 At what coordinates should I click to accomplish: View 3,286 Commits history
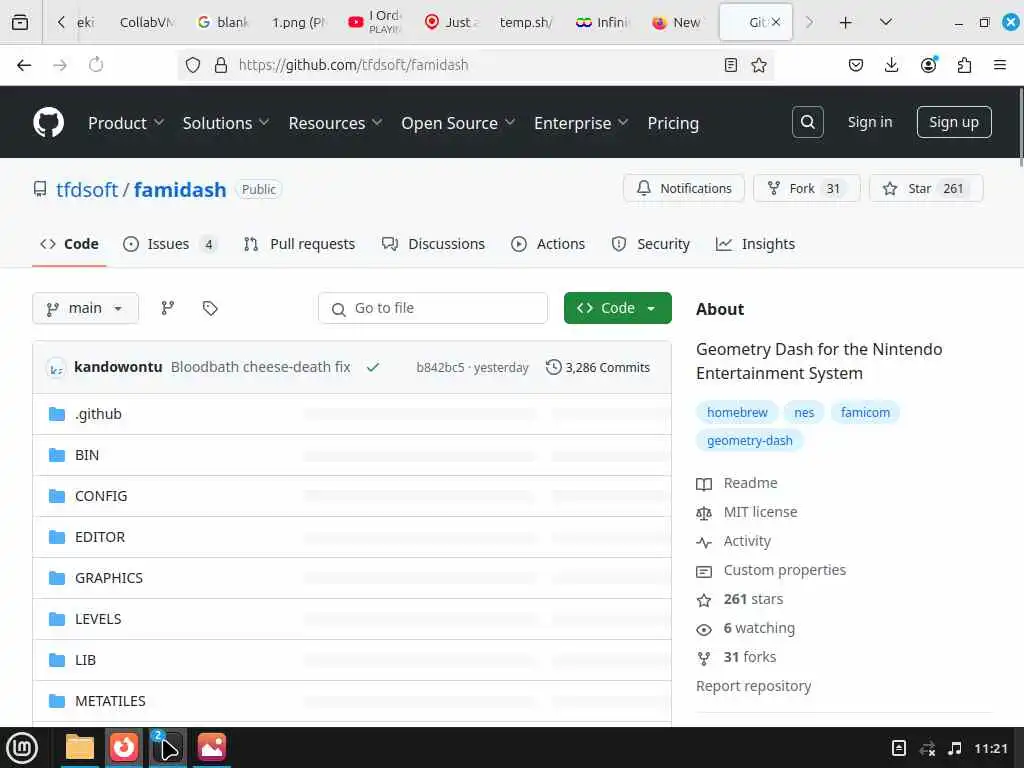tap(598, 367)
